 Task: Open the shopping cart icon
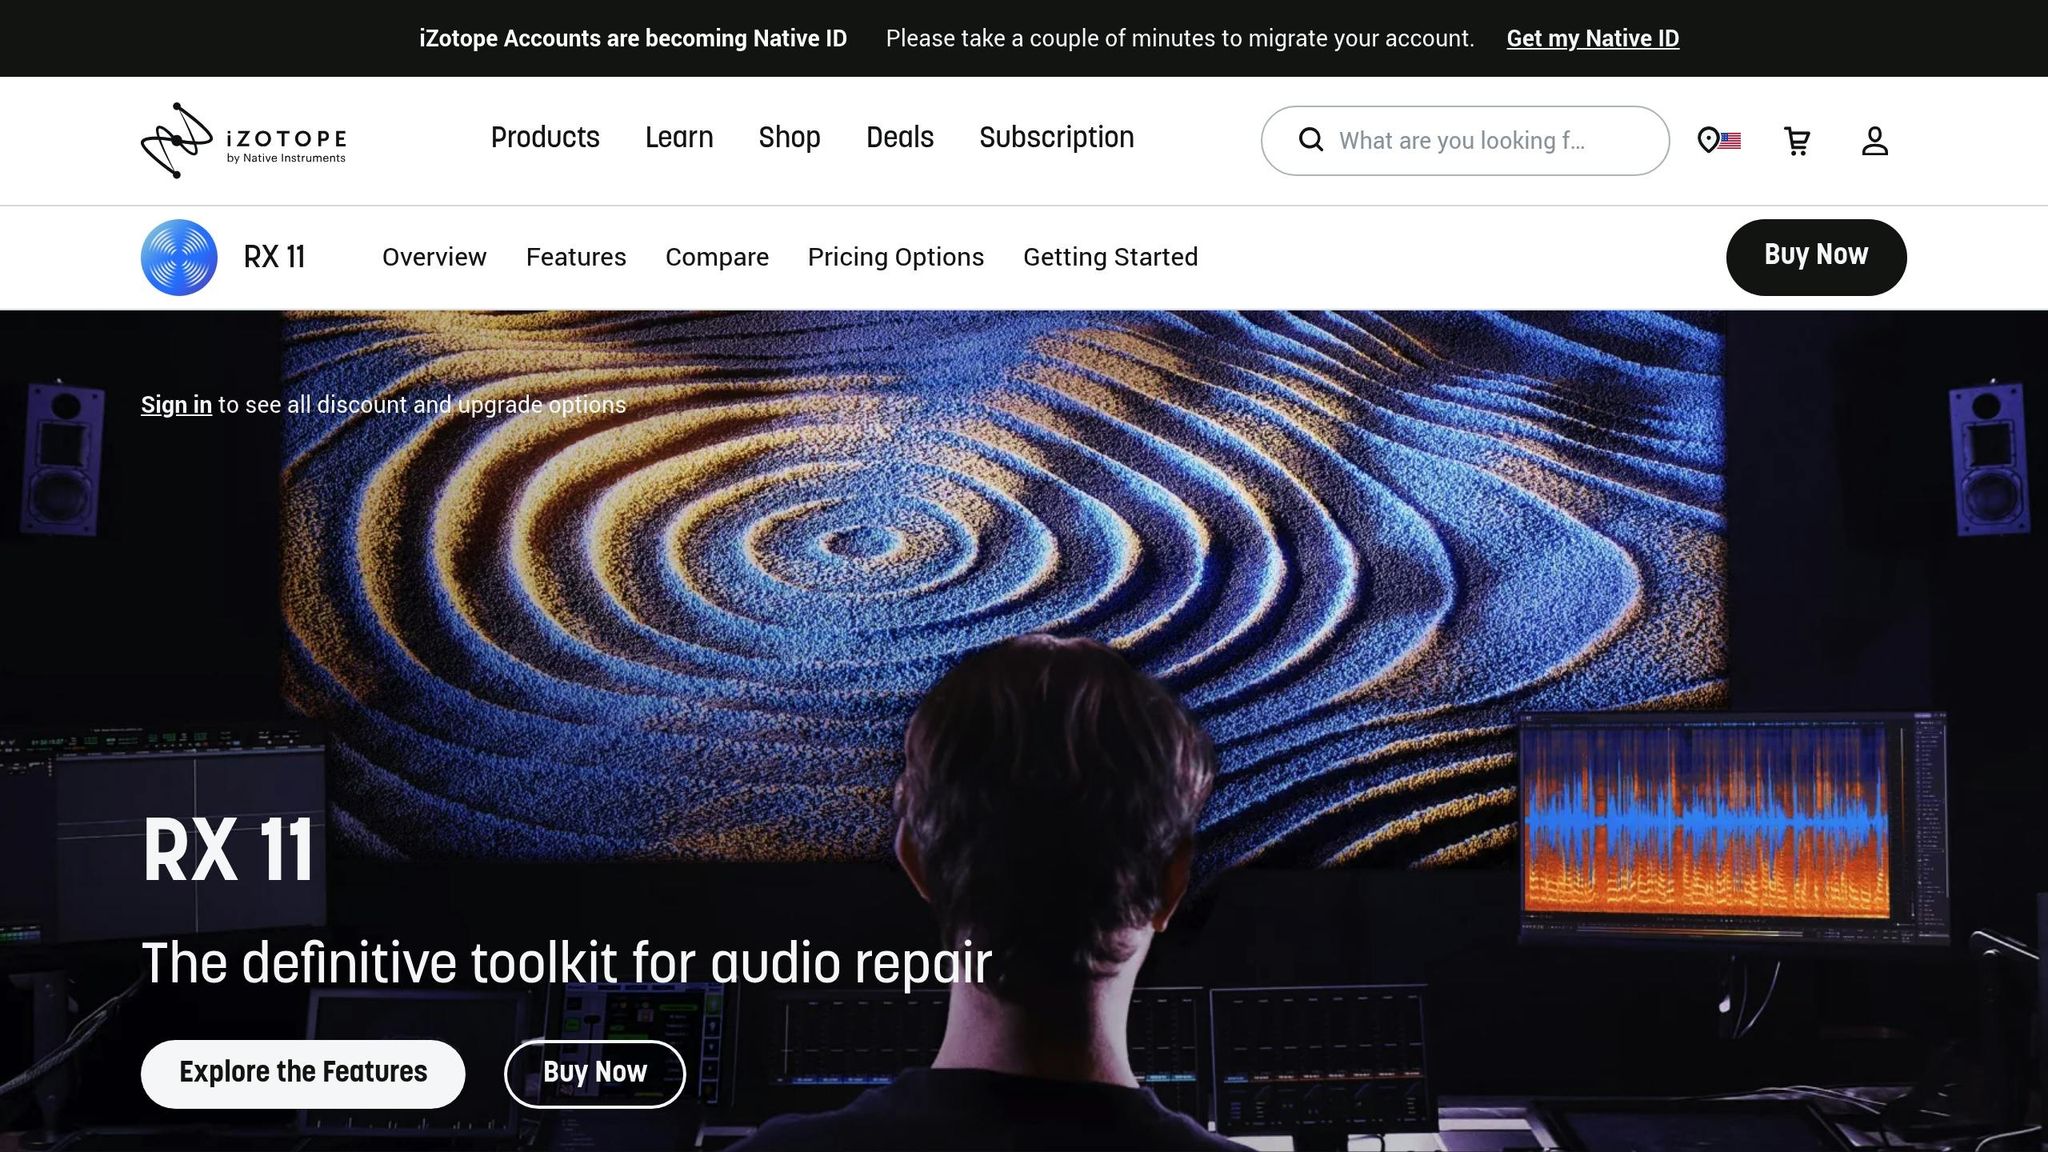tap(1797, 140)
